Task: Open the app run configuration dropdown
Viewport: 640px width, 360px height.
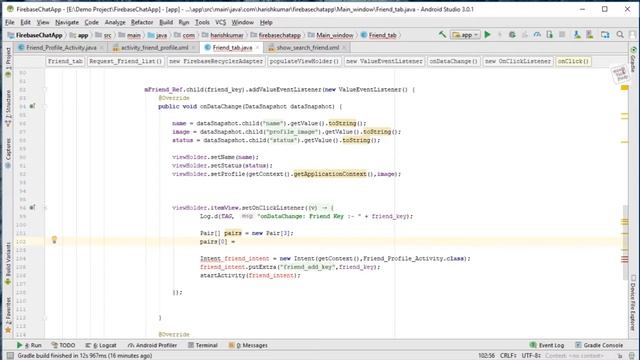Action: 465,35
